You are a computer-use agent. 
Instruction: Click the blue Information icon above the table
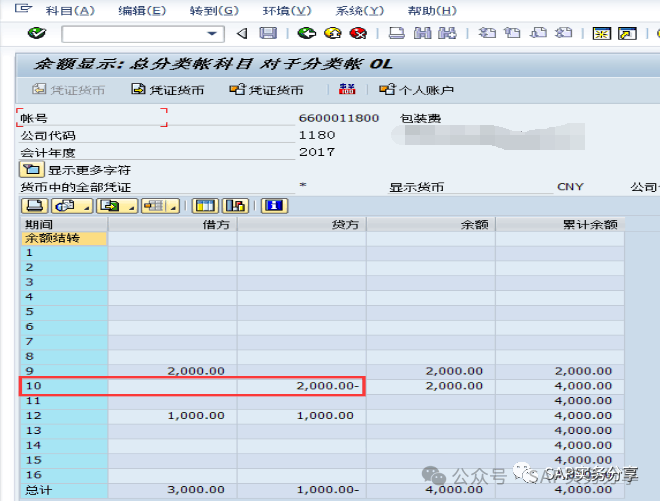pos(273,206)
